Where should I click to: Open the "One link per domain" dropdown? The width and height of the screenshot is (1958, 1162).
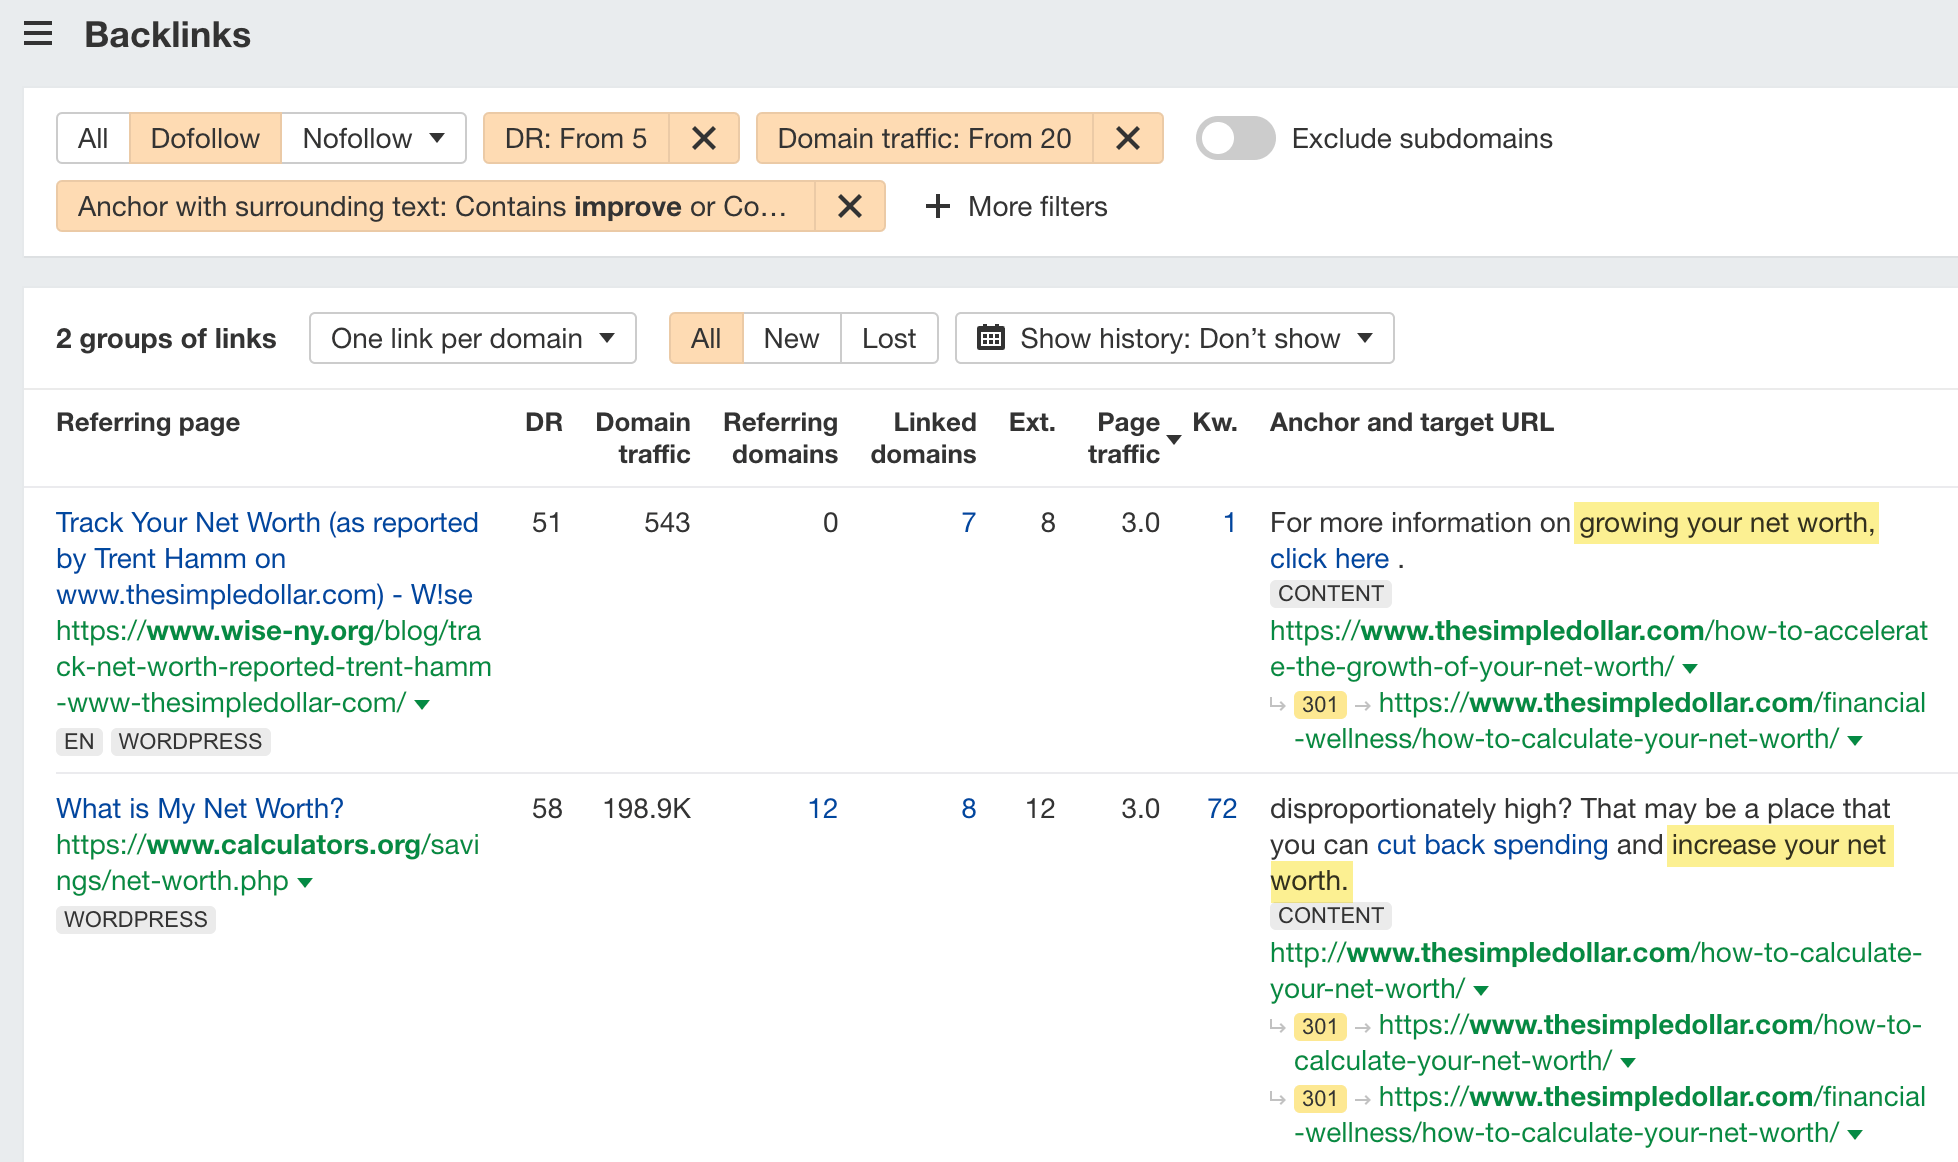click(471, 338)
